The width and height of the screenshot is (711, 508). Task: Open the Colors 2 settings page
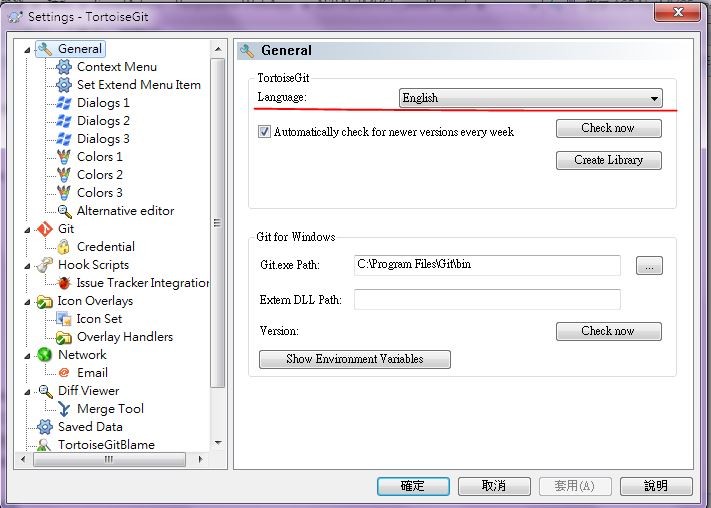click(100, 175)
